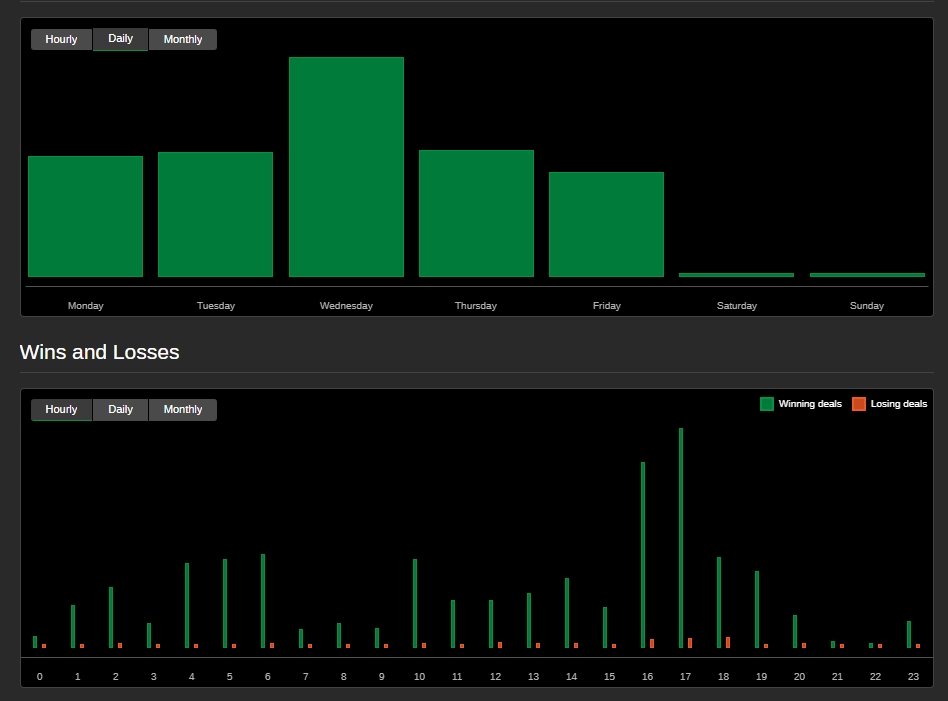Click the losing deals bar at hour 17

tap(690, 643)
